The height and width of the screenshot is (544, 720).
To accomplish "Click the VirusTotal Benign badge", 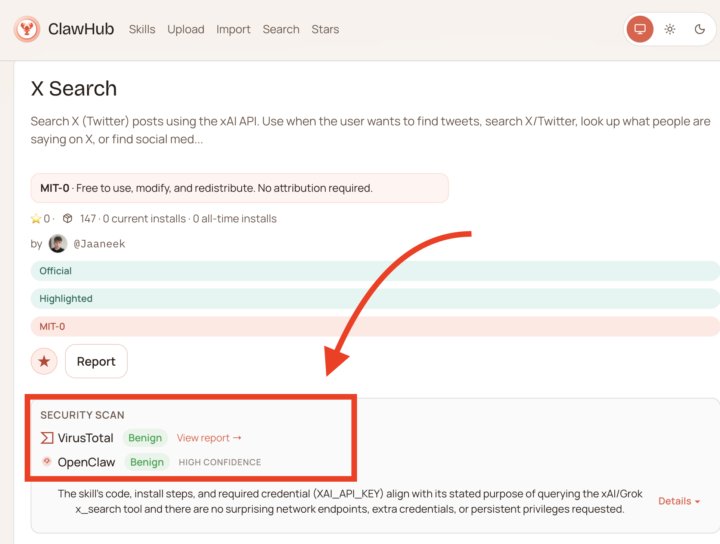I will 145,438.
